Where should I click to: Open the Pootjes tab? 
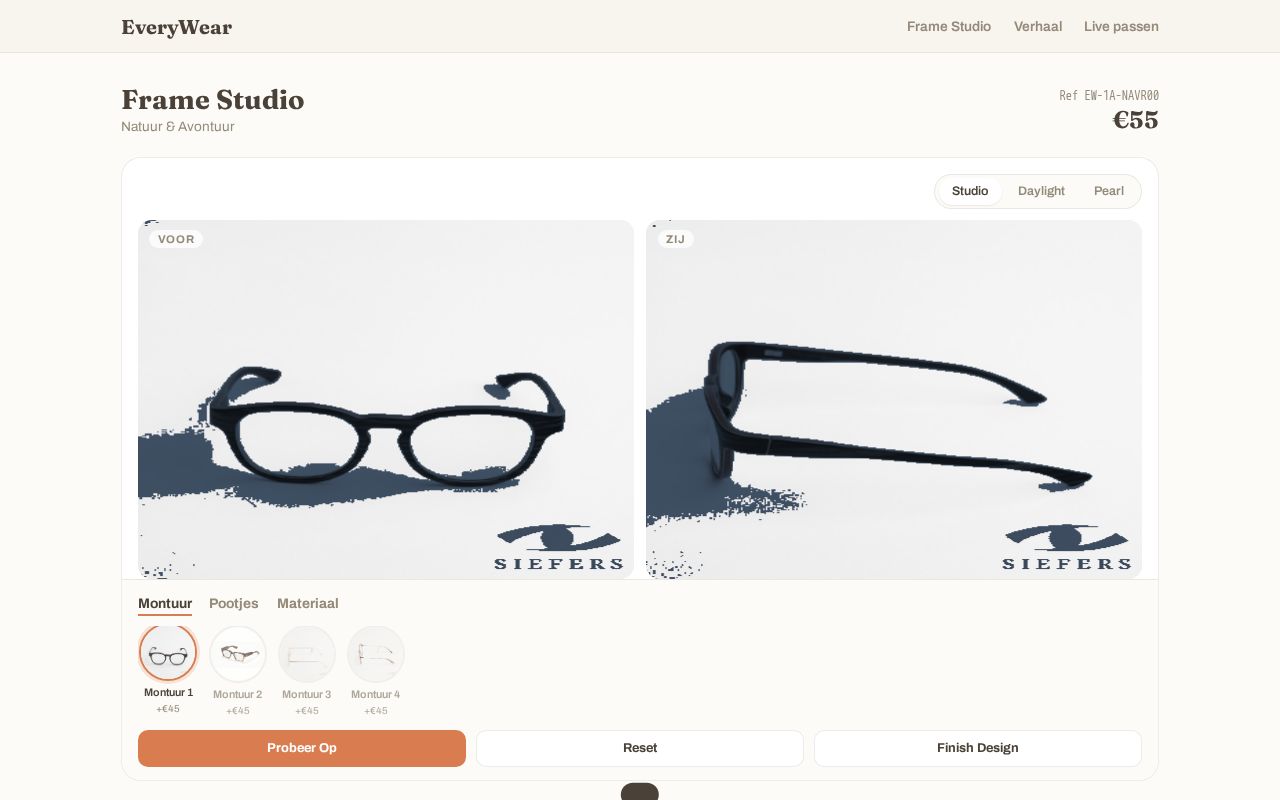pyautogui.click(x=234, y=604)
